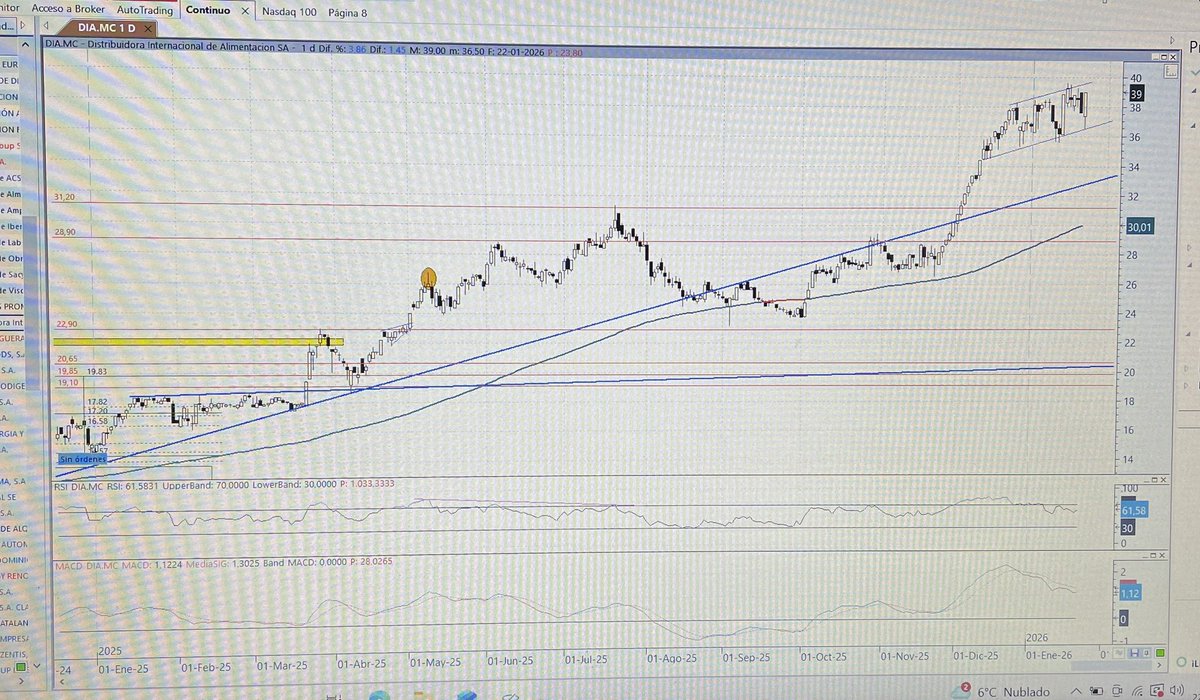This screenshot has height=700, width=1200.
Task: Open the weather widget showing 6°C Nublado
Action: (1000, 691)
